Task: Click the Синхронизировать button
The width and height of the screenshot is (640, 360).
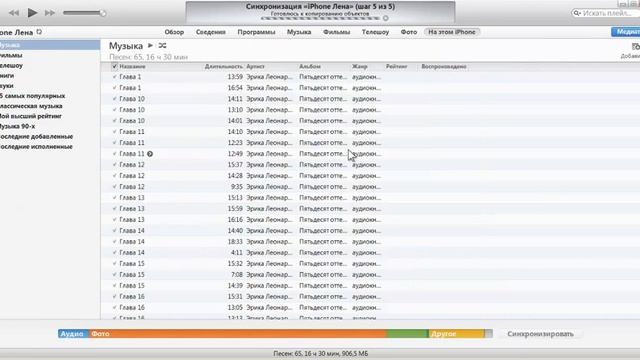Action: (540, 334)
